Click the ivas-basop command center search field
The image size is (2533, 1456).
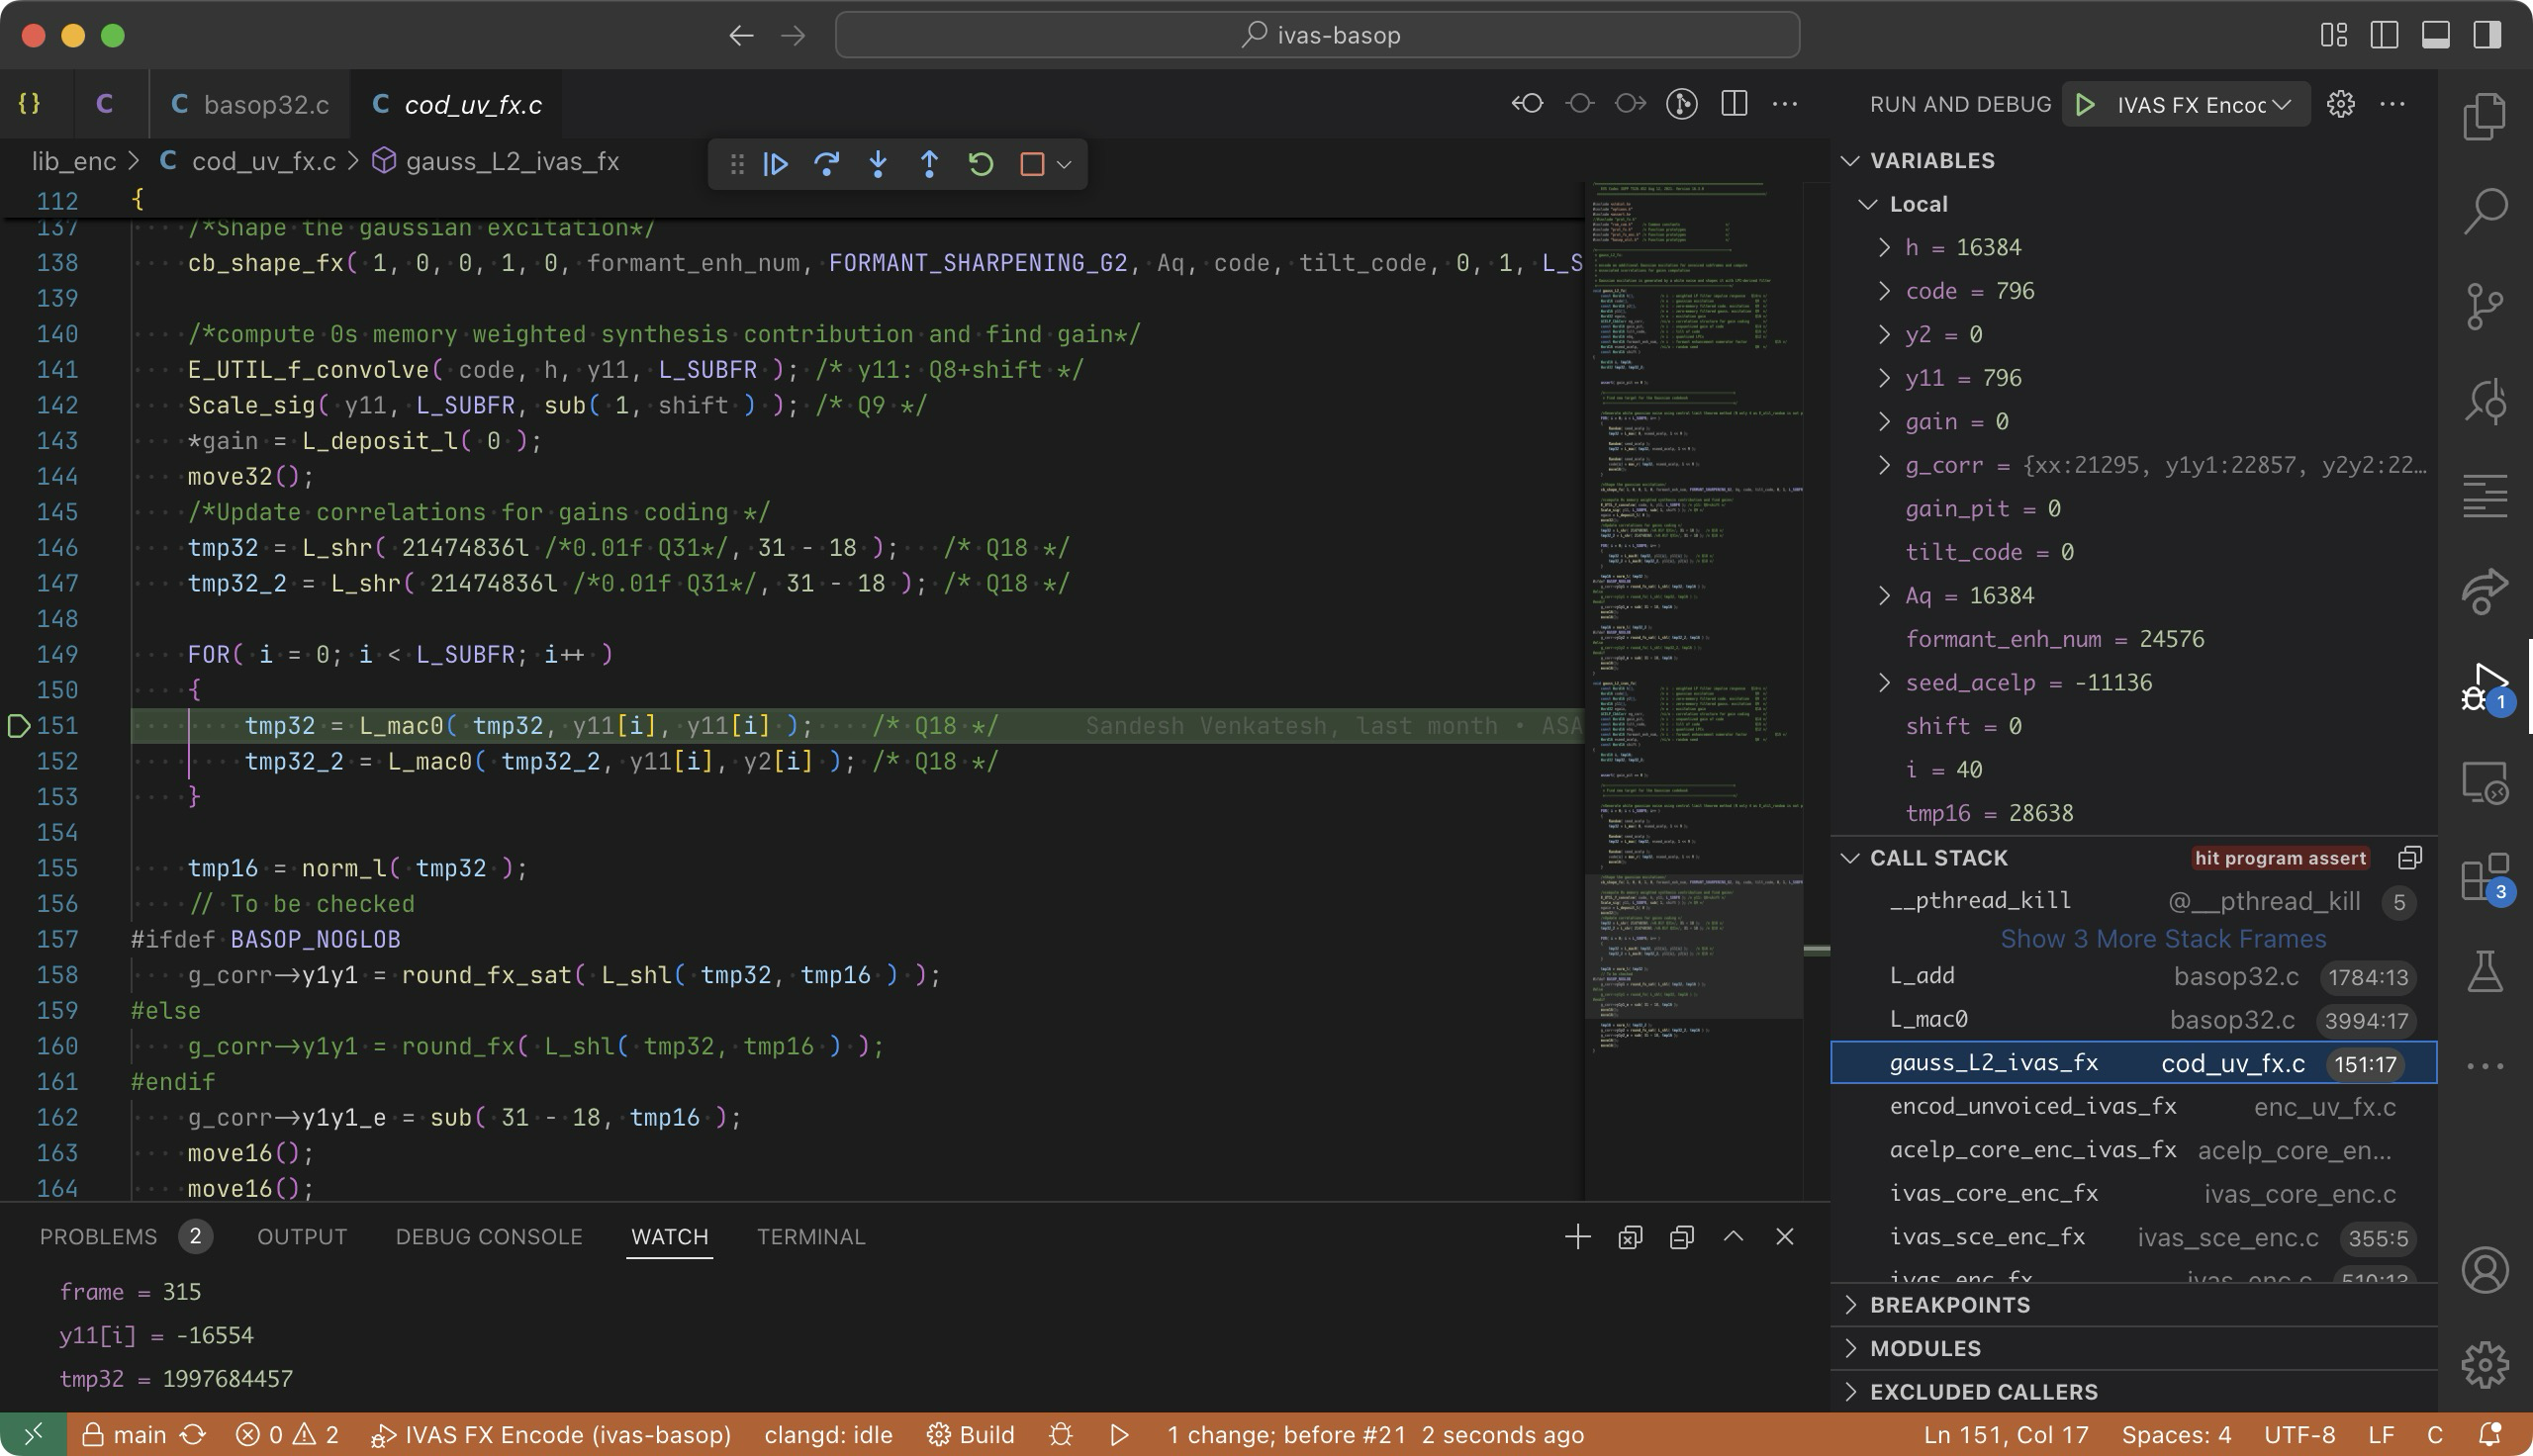pos(1317,35)
